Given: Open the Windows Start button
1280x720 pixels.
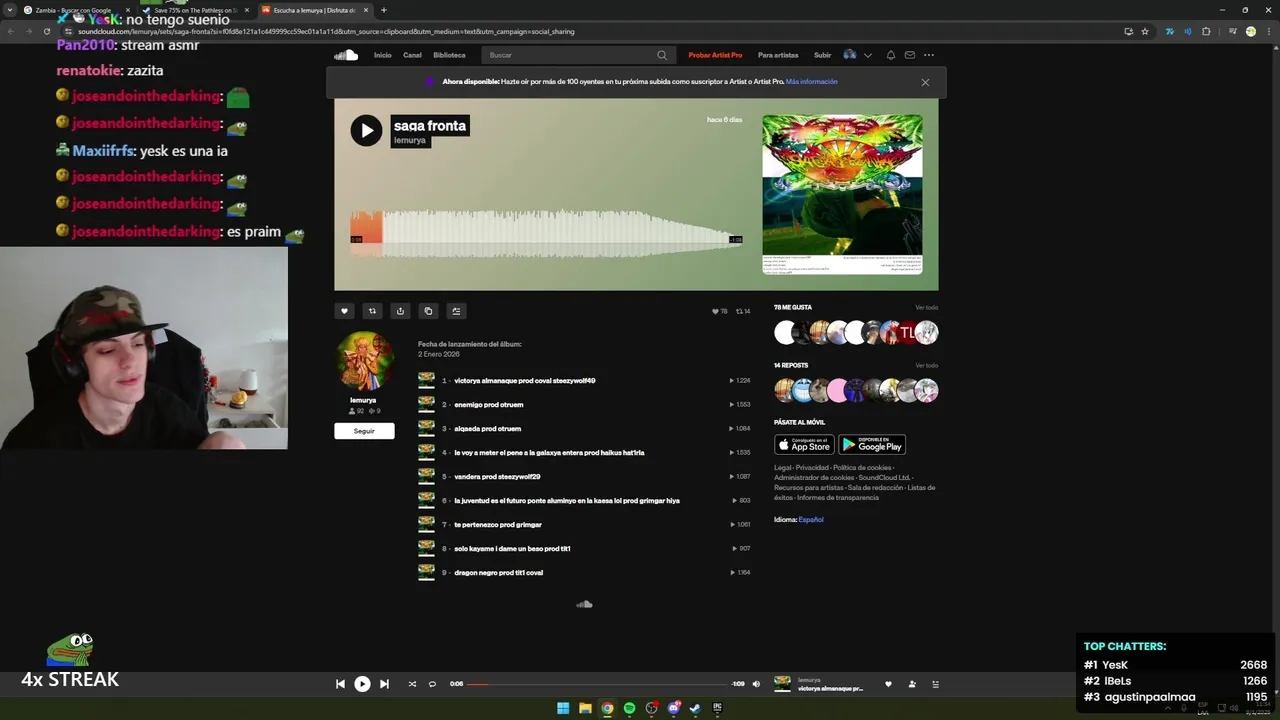Looking at the screenshot, I should (x=563, y=708).
